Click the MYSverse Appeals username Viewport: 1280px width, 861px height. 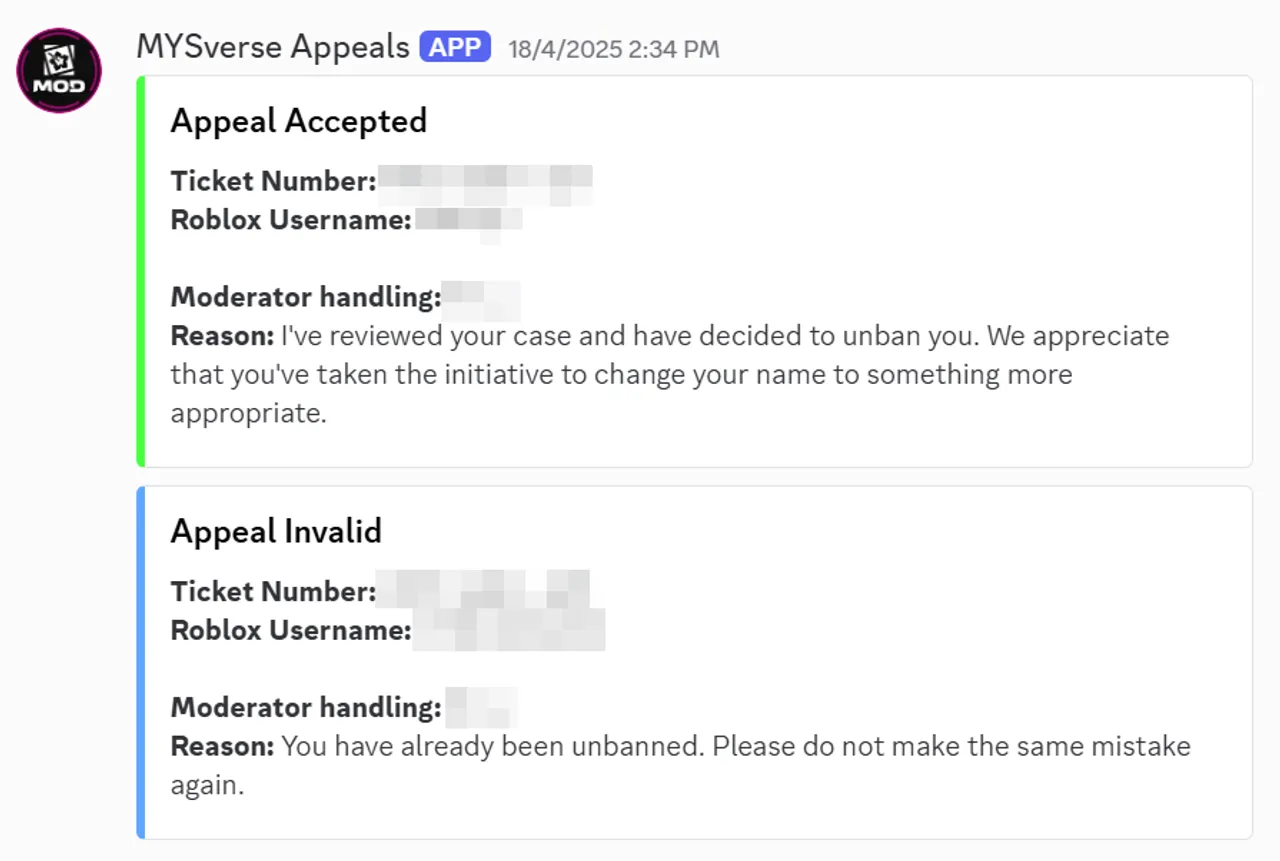tap(273, 47)
